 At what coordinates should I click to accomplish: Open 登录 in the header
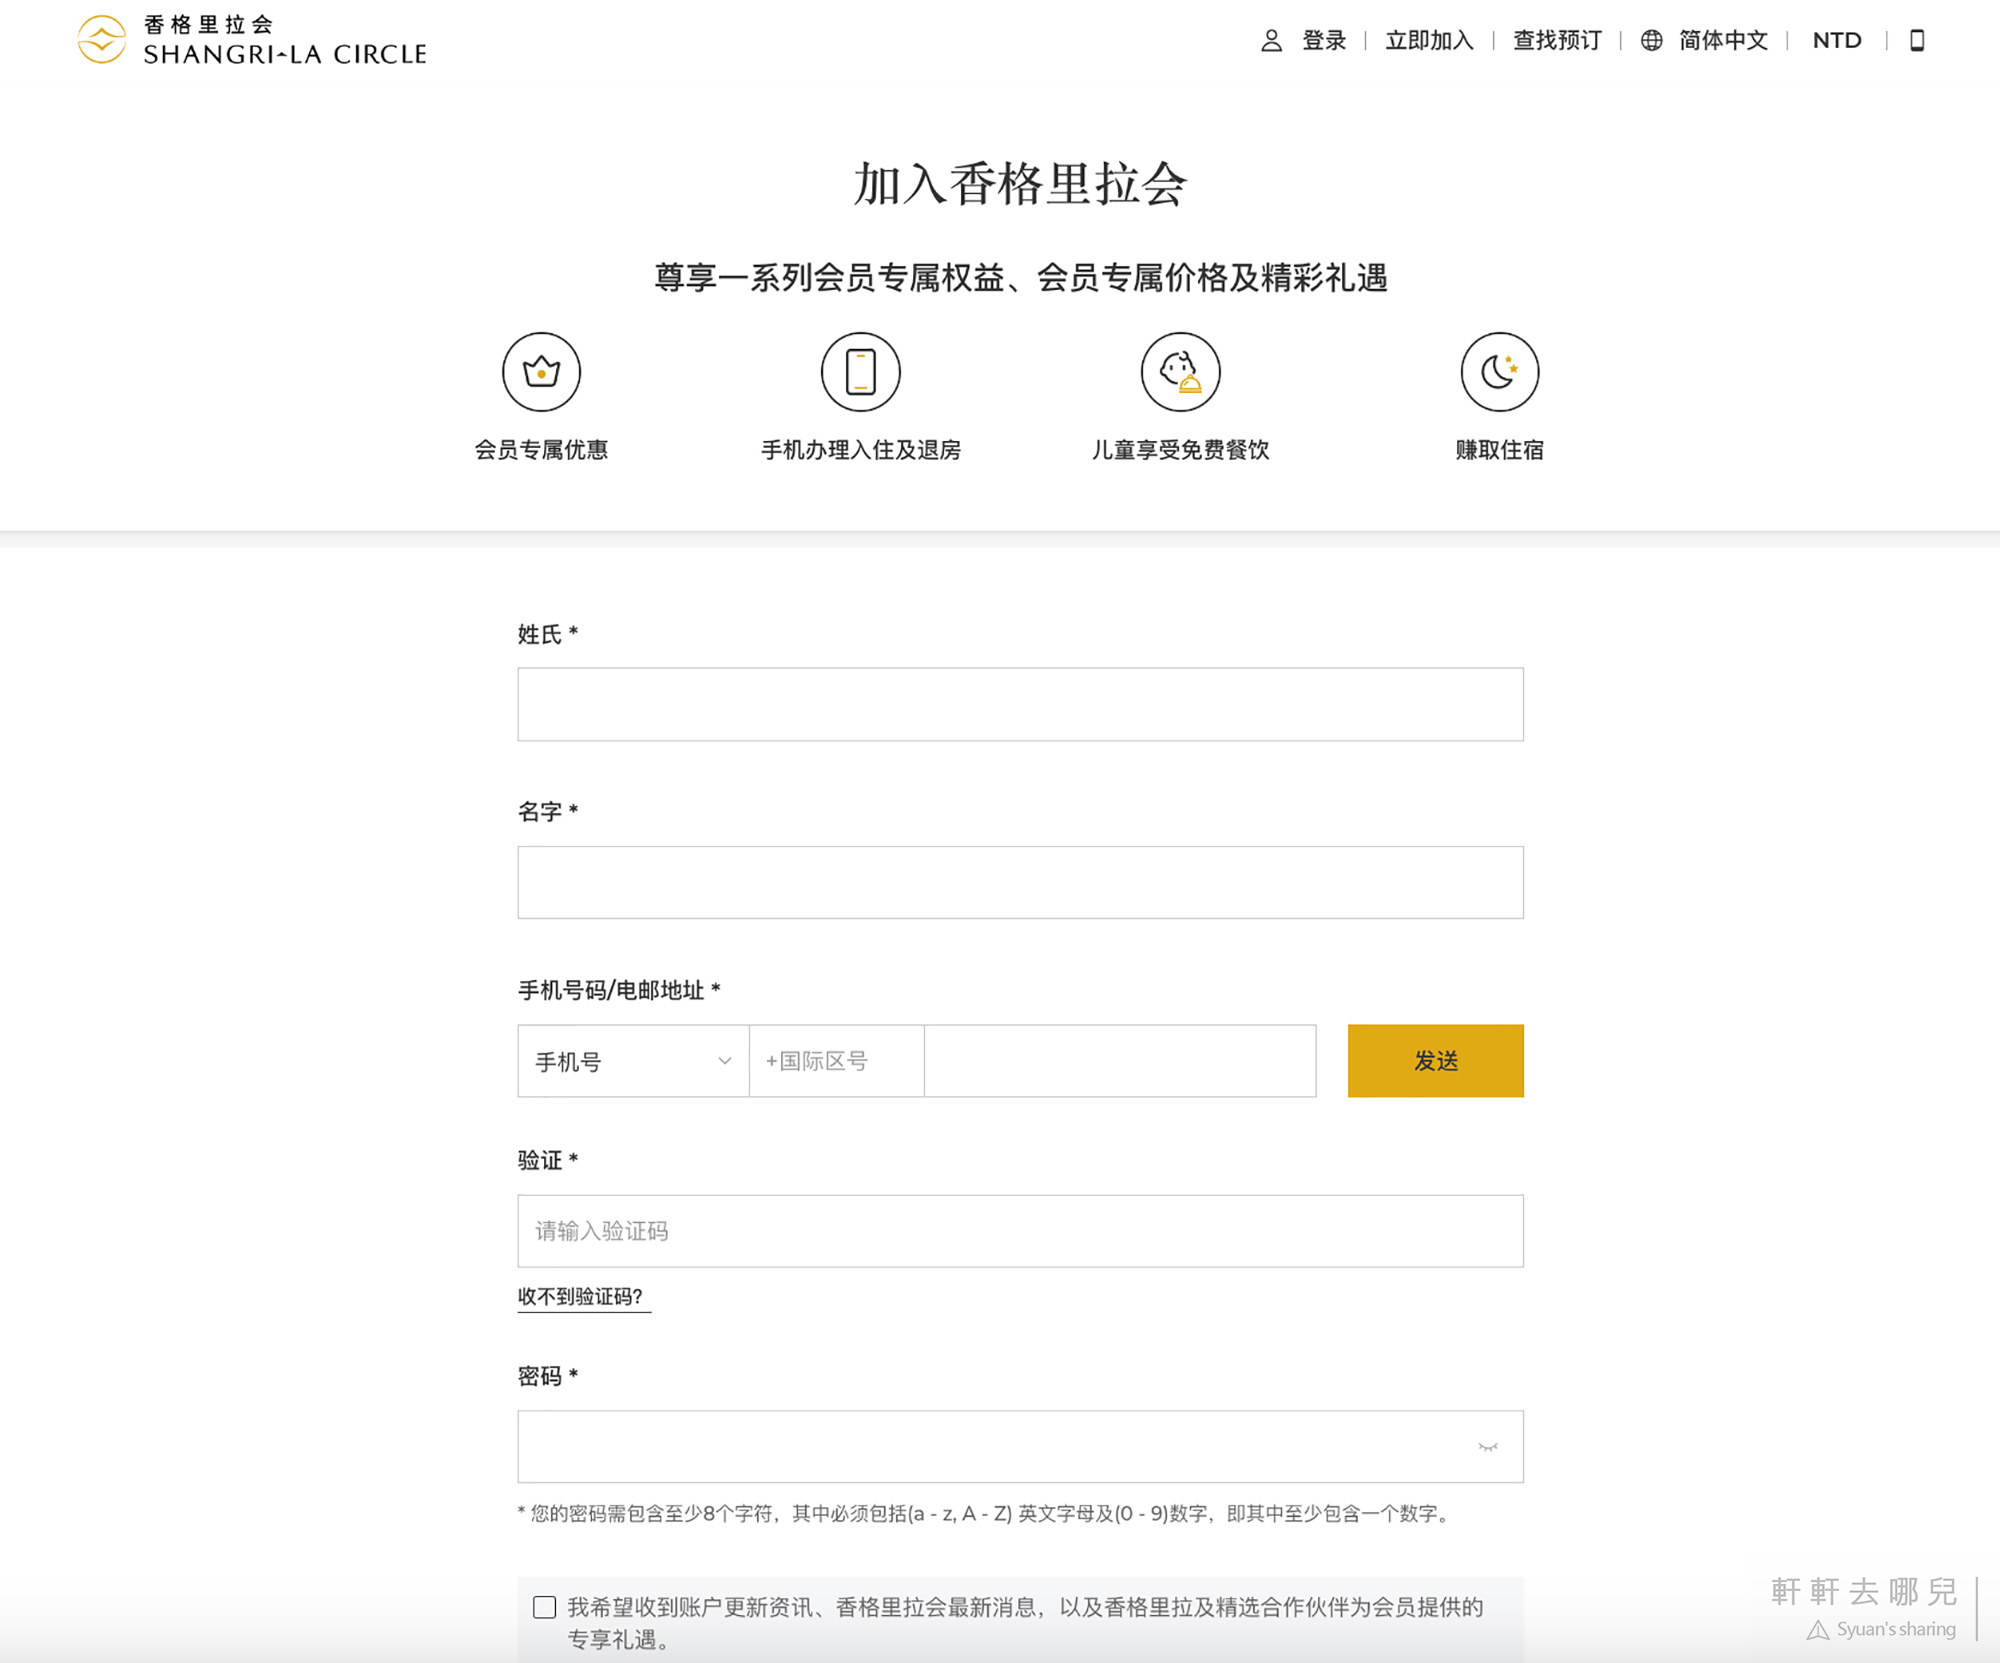pyautogui.click(x=1324, y=41)
